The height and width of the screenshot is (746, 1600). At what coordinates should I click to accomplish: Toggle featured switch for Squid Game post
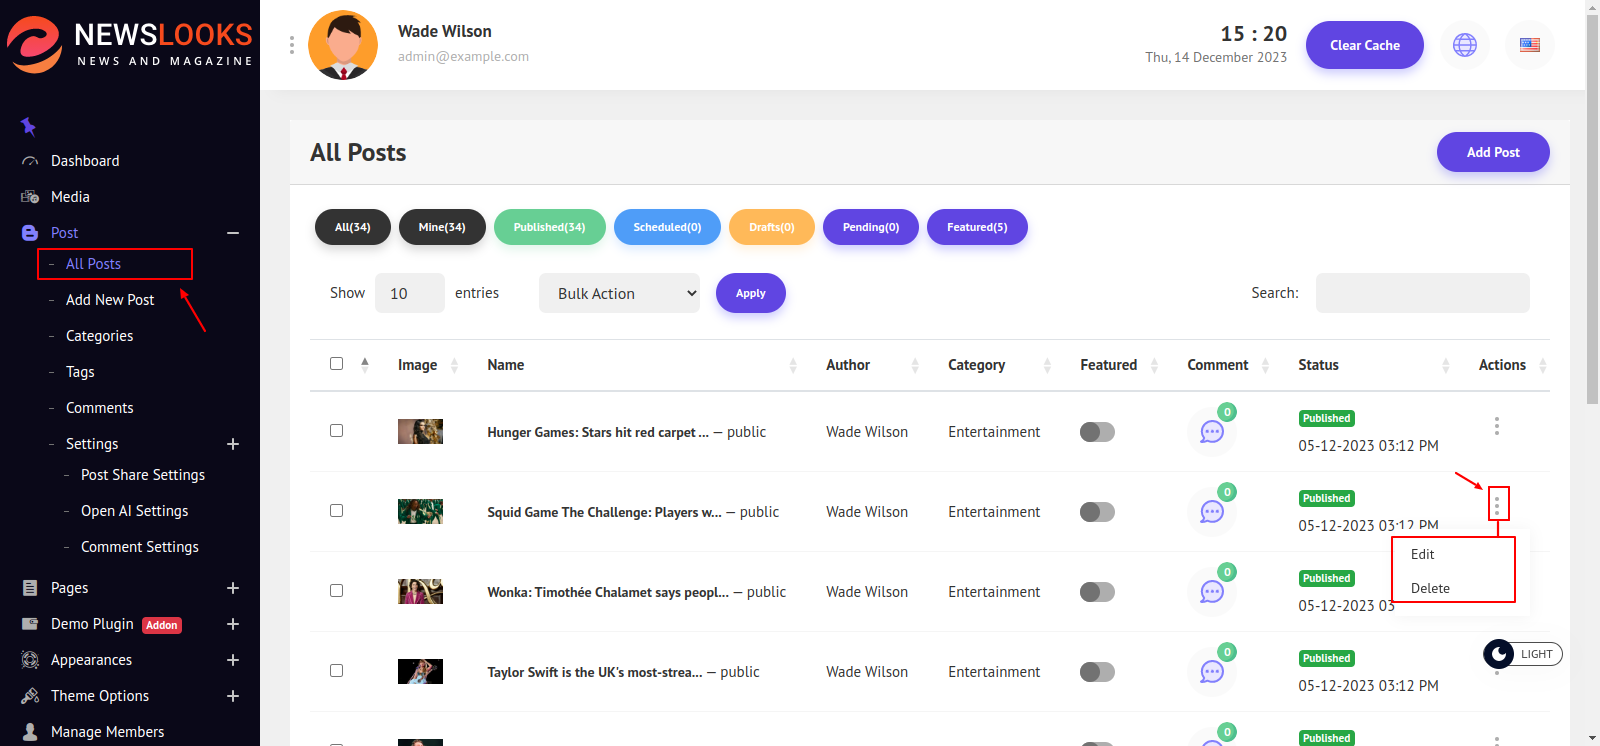(x=1097, y=512)
